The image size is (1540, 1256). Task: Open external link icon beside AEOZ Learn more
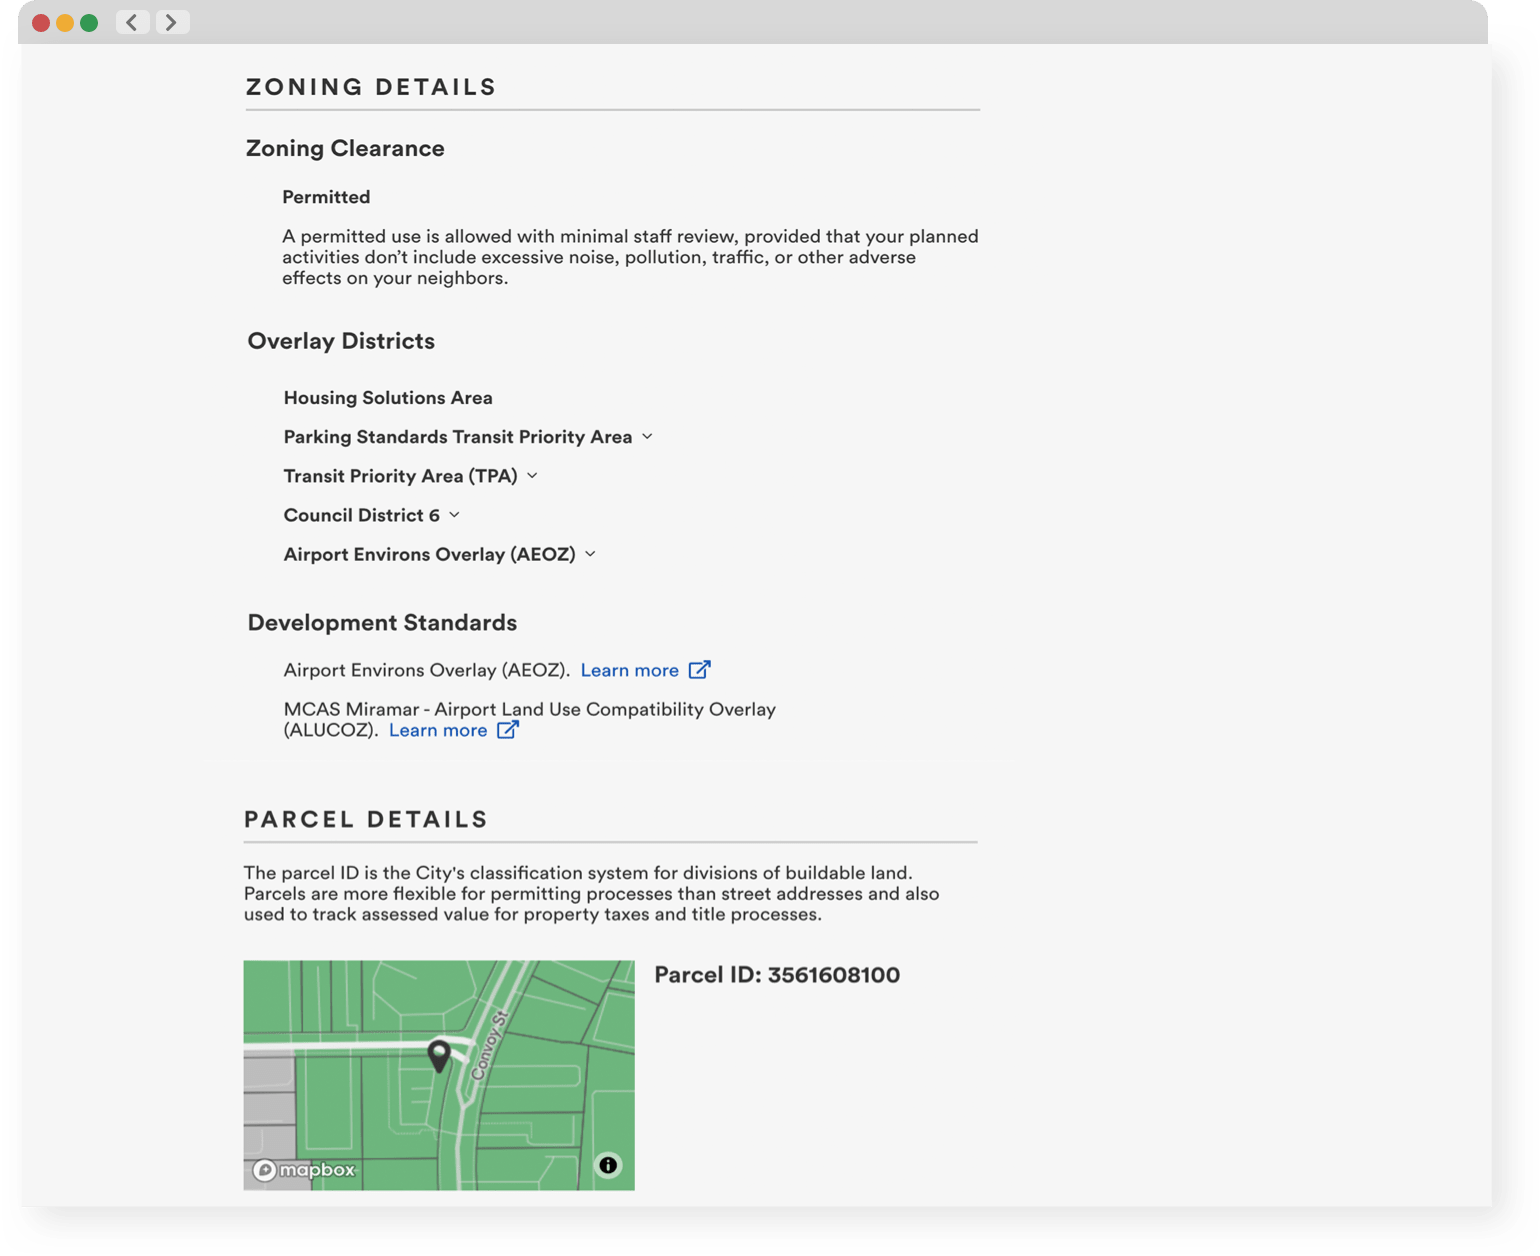tap(699, 670)
